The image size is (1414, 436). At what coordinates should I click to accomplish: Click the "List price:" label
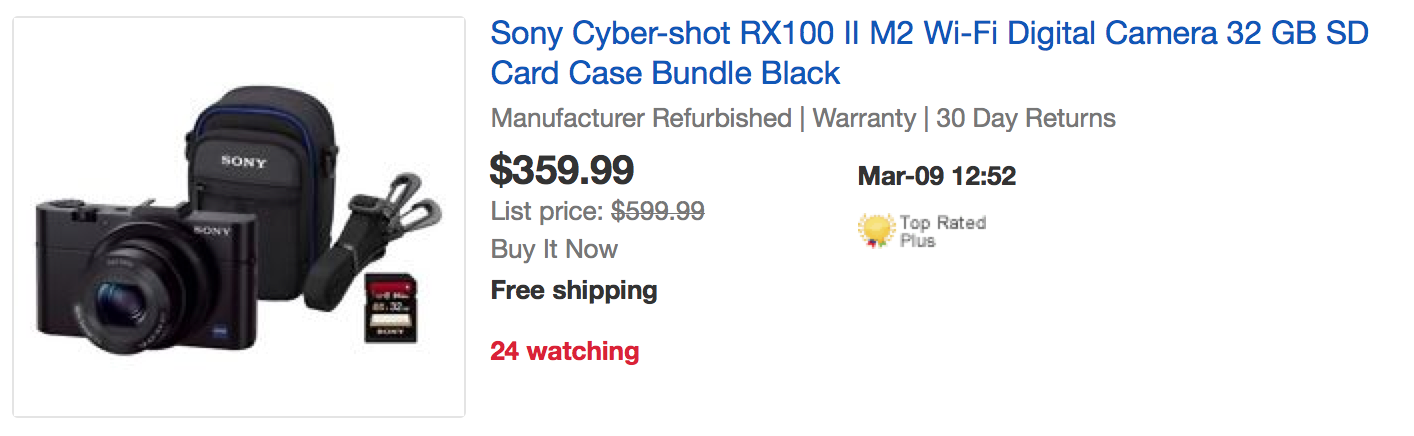pos(547,211)
